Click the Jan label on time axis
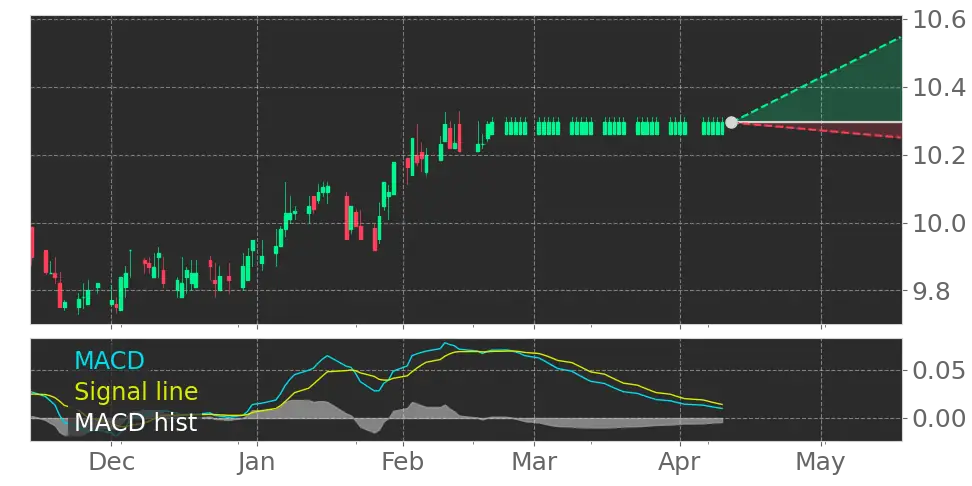This screenshot has width=972, height=486. [257, 462]
